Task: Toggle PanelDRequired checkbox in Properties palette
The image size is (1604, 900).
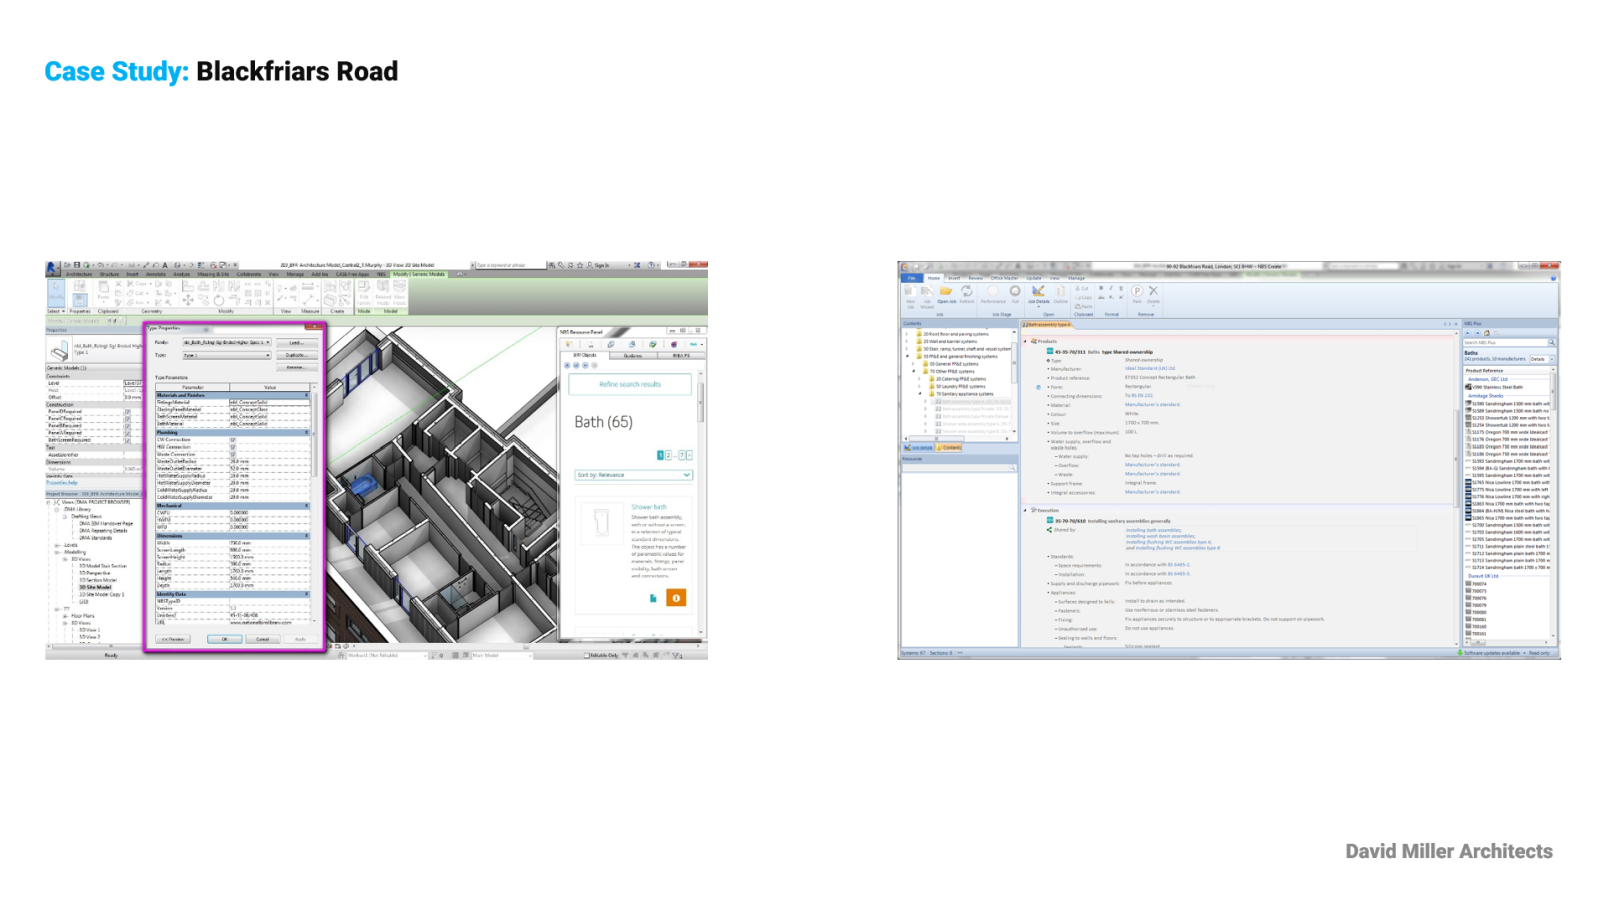Action: (127, 412)
